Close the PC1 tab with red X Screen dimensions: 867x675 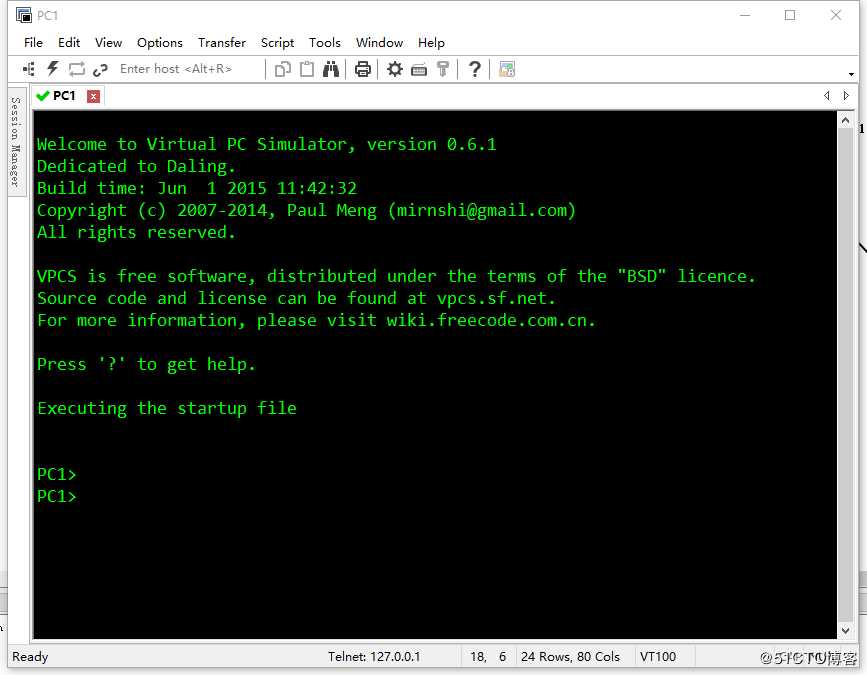(x=93, y=96)
